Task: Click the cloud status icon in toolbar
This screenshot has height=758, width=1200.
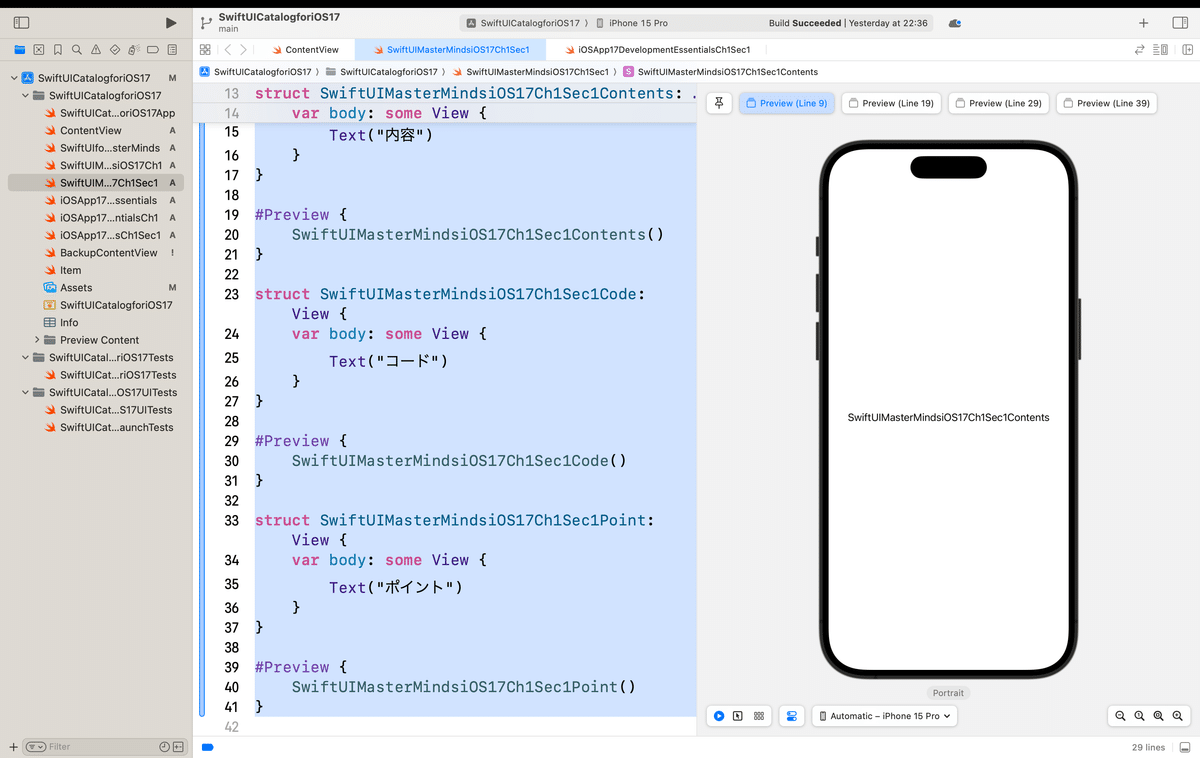Action: click(955, 23)
